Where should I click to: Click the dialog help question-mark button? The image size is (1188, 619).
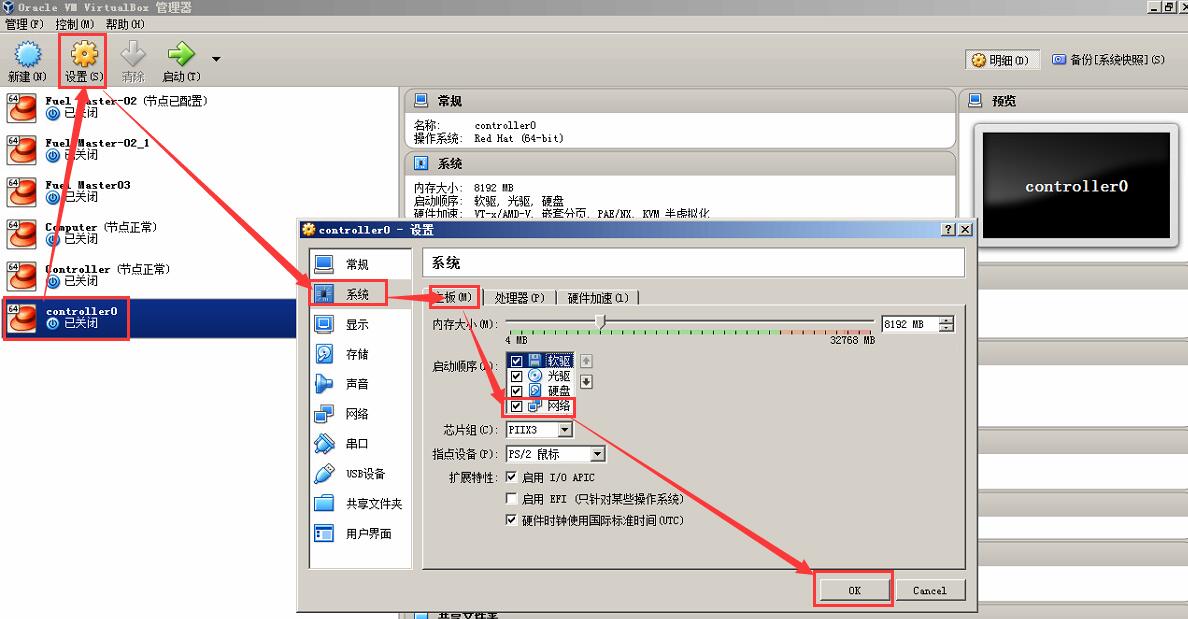click(948, 230)
